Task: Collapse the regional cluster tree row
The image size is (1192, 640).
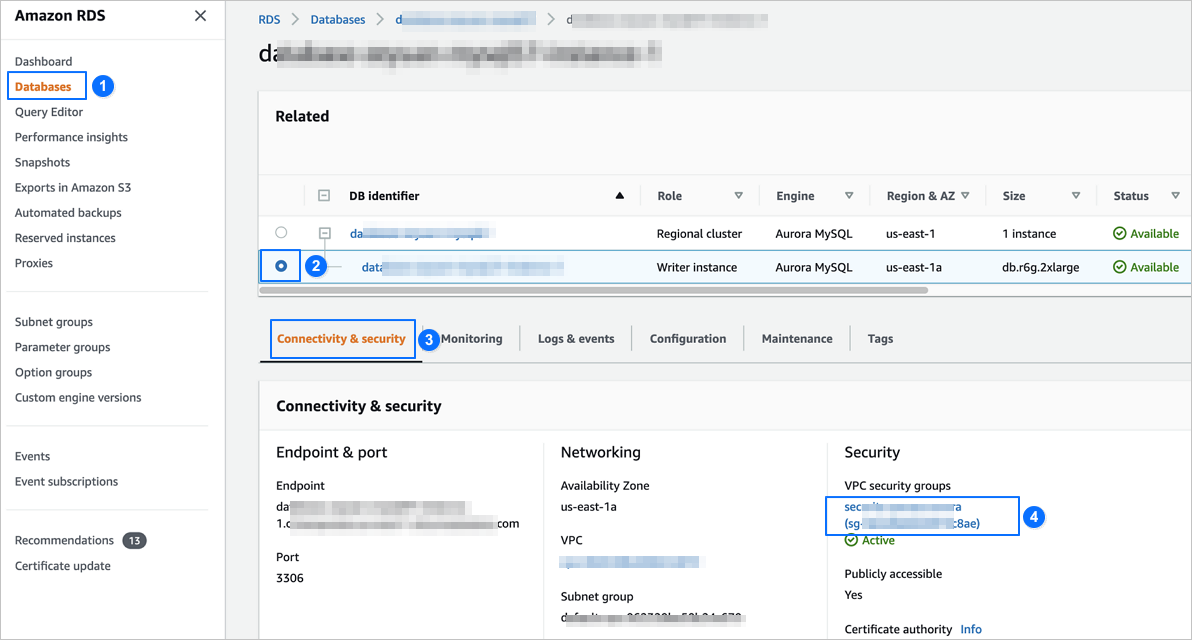Action: (324, 233)
